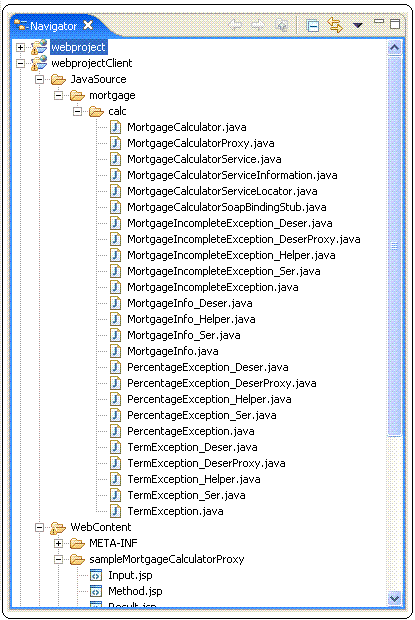Click the Collapse All toolbar icon
Image resolution: width=415 pixels, height=620 pixels.
click(313, 26)
